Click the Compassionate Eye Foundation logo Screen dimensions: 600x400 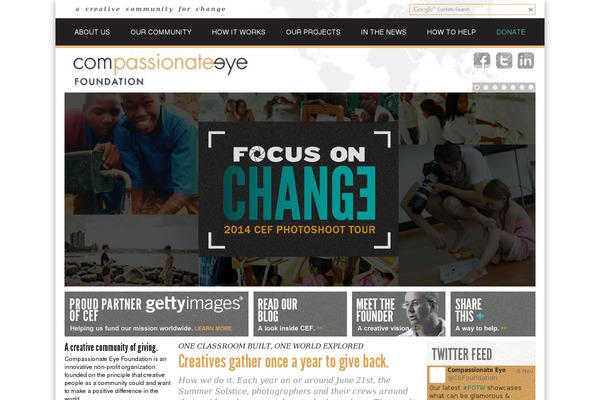(160, 70)
